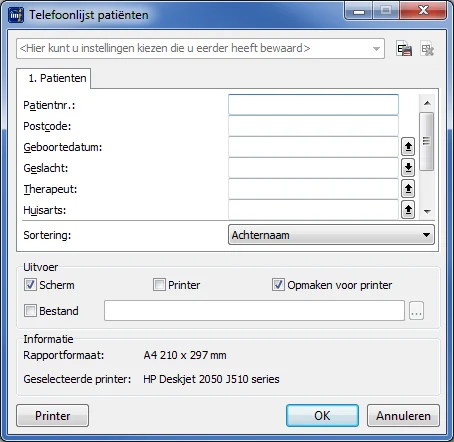Click the Printer button at bottom left

coord(52,416)
